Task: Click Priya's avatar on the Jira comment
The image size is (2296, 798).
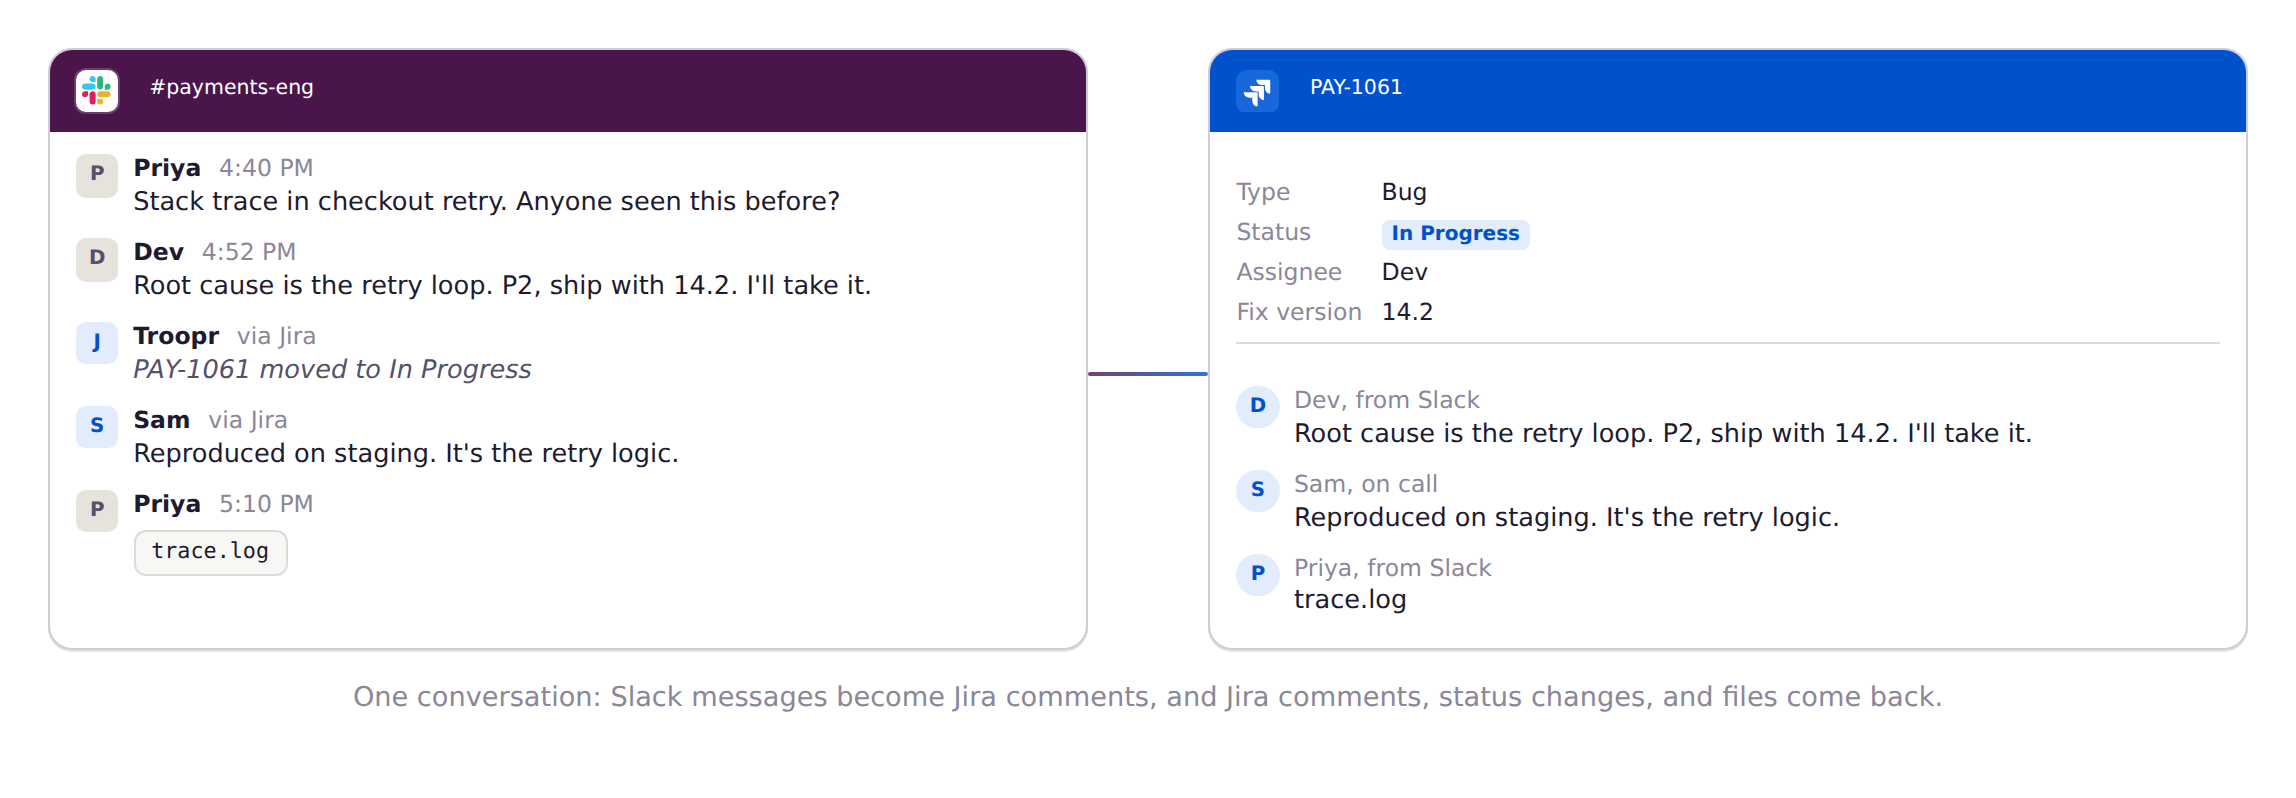Action: click(1258, 576)
